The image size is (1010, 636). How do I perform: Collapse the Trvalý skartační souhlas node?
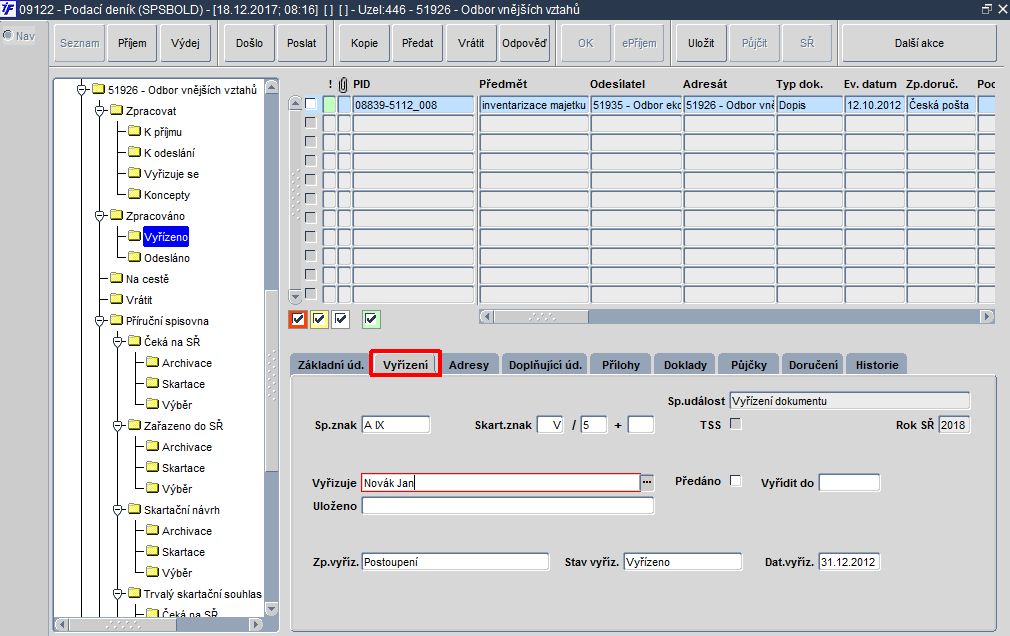(118, 593)
